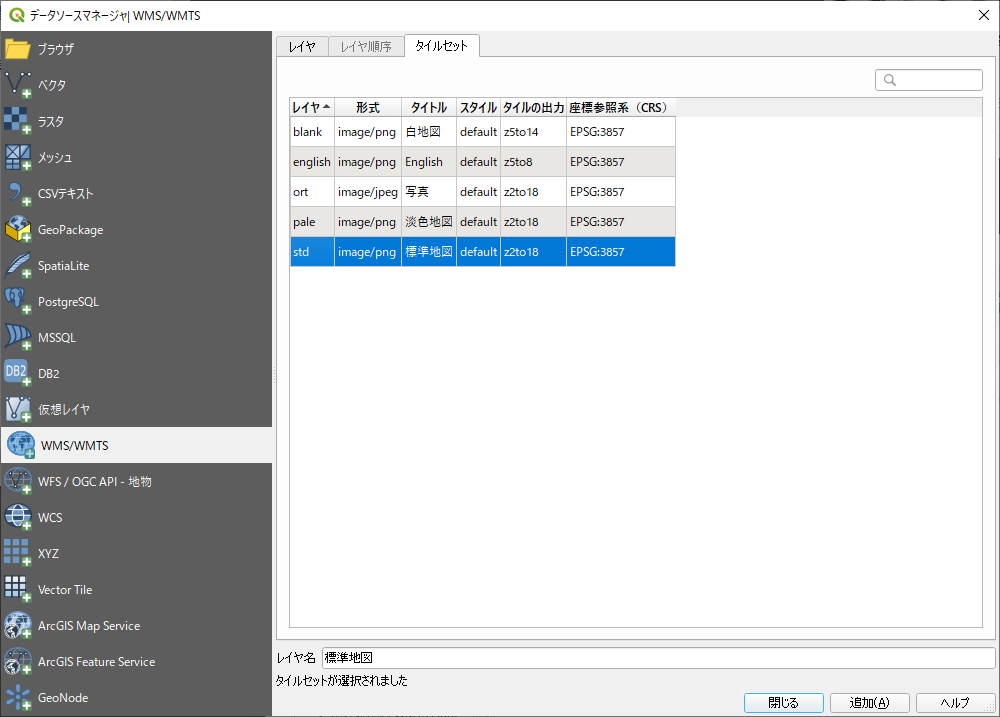This screenshot has width=1000, height=717.
Task: Select the std layer row
Action: (483, 251)
